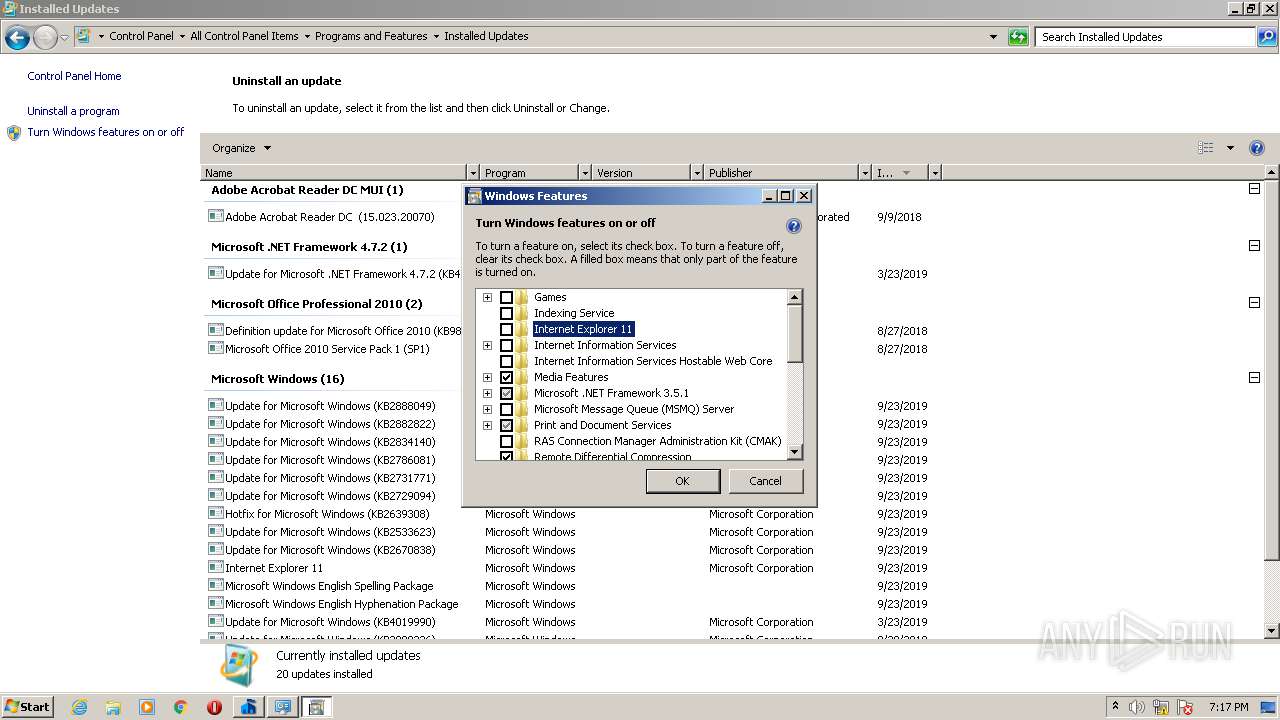This screenshot has height=720, width=1280.
Task: Open Control Panel Home link
Action: (74, 76)
